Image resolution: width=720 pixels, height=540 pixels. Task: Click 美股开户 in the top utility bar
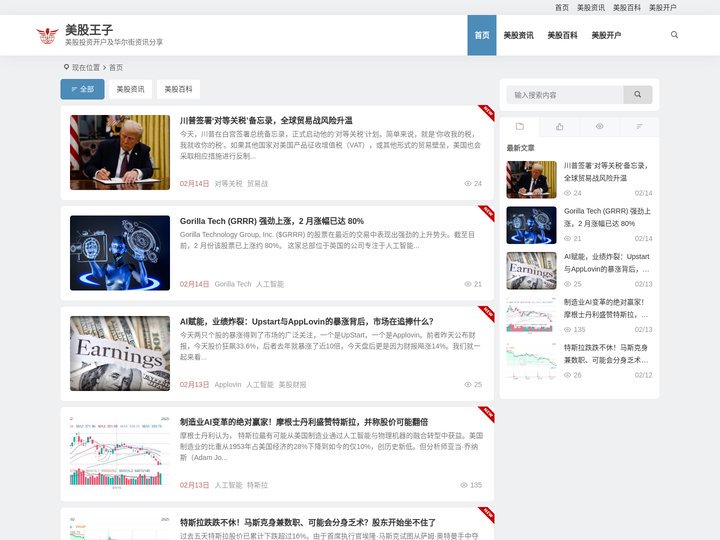(x=662, y=7)
